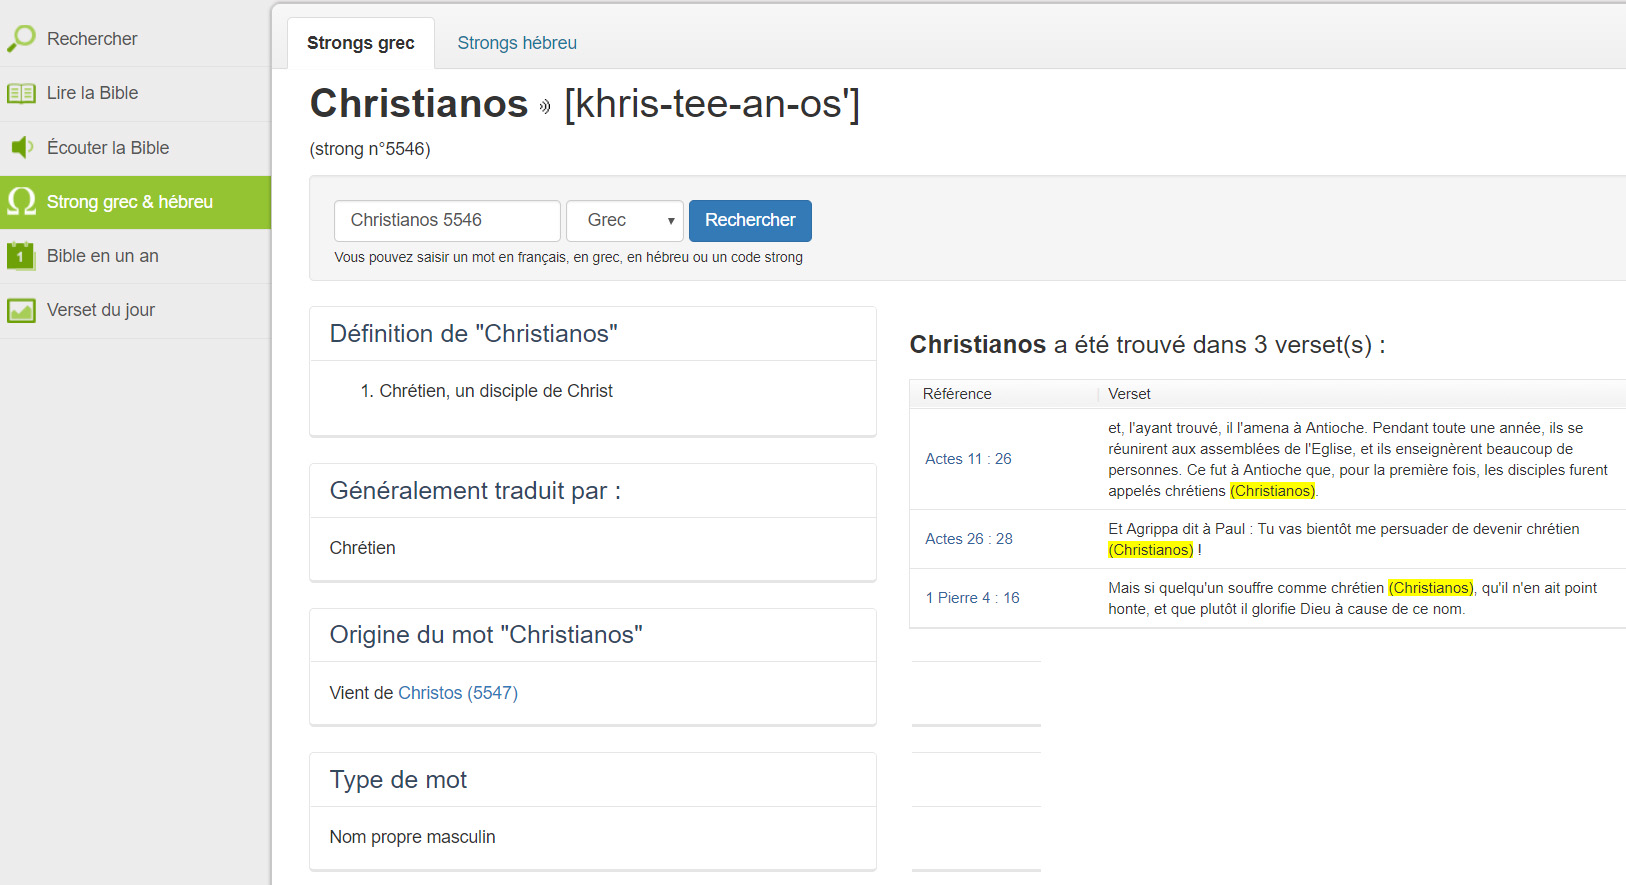Click the open book Lire la Bible icon
The image size is (1626, 885).
(21, 94)
